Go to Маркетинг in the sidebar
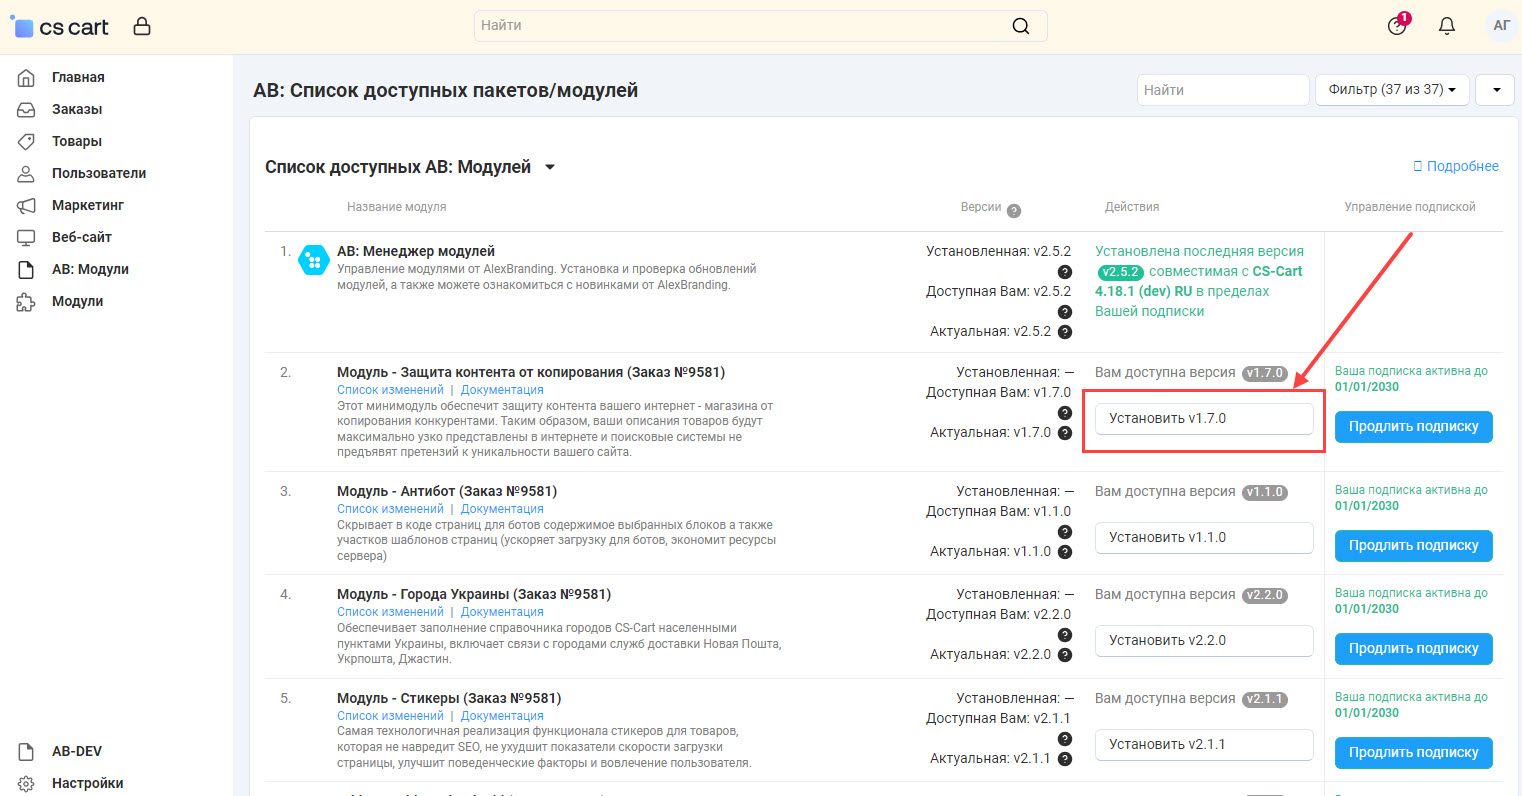The image size is (1522, 796). pos(88,205)
